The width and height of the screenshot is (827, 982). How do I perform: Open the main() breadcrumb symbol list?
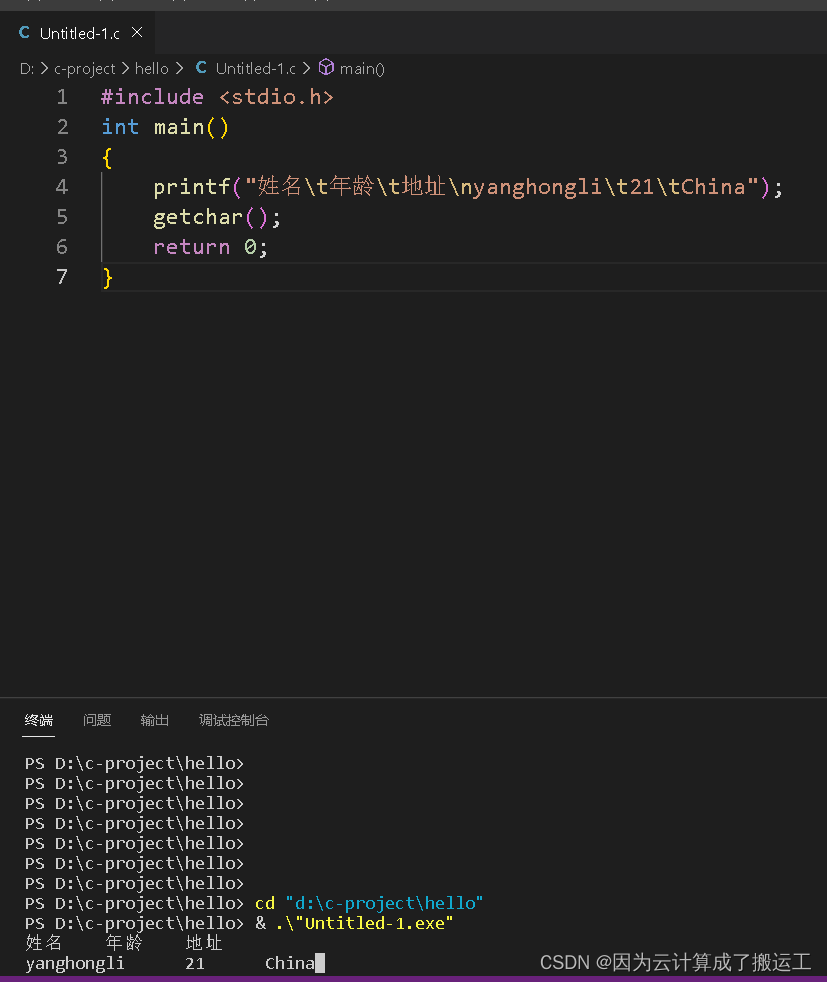362,68
